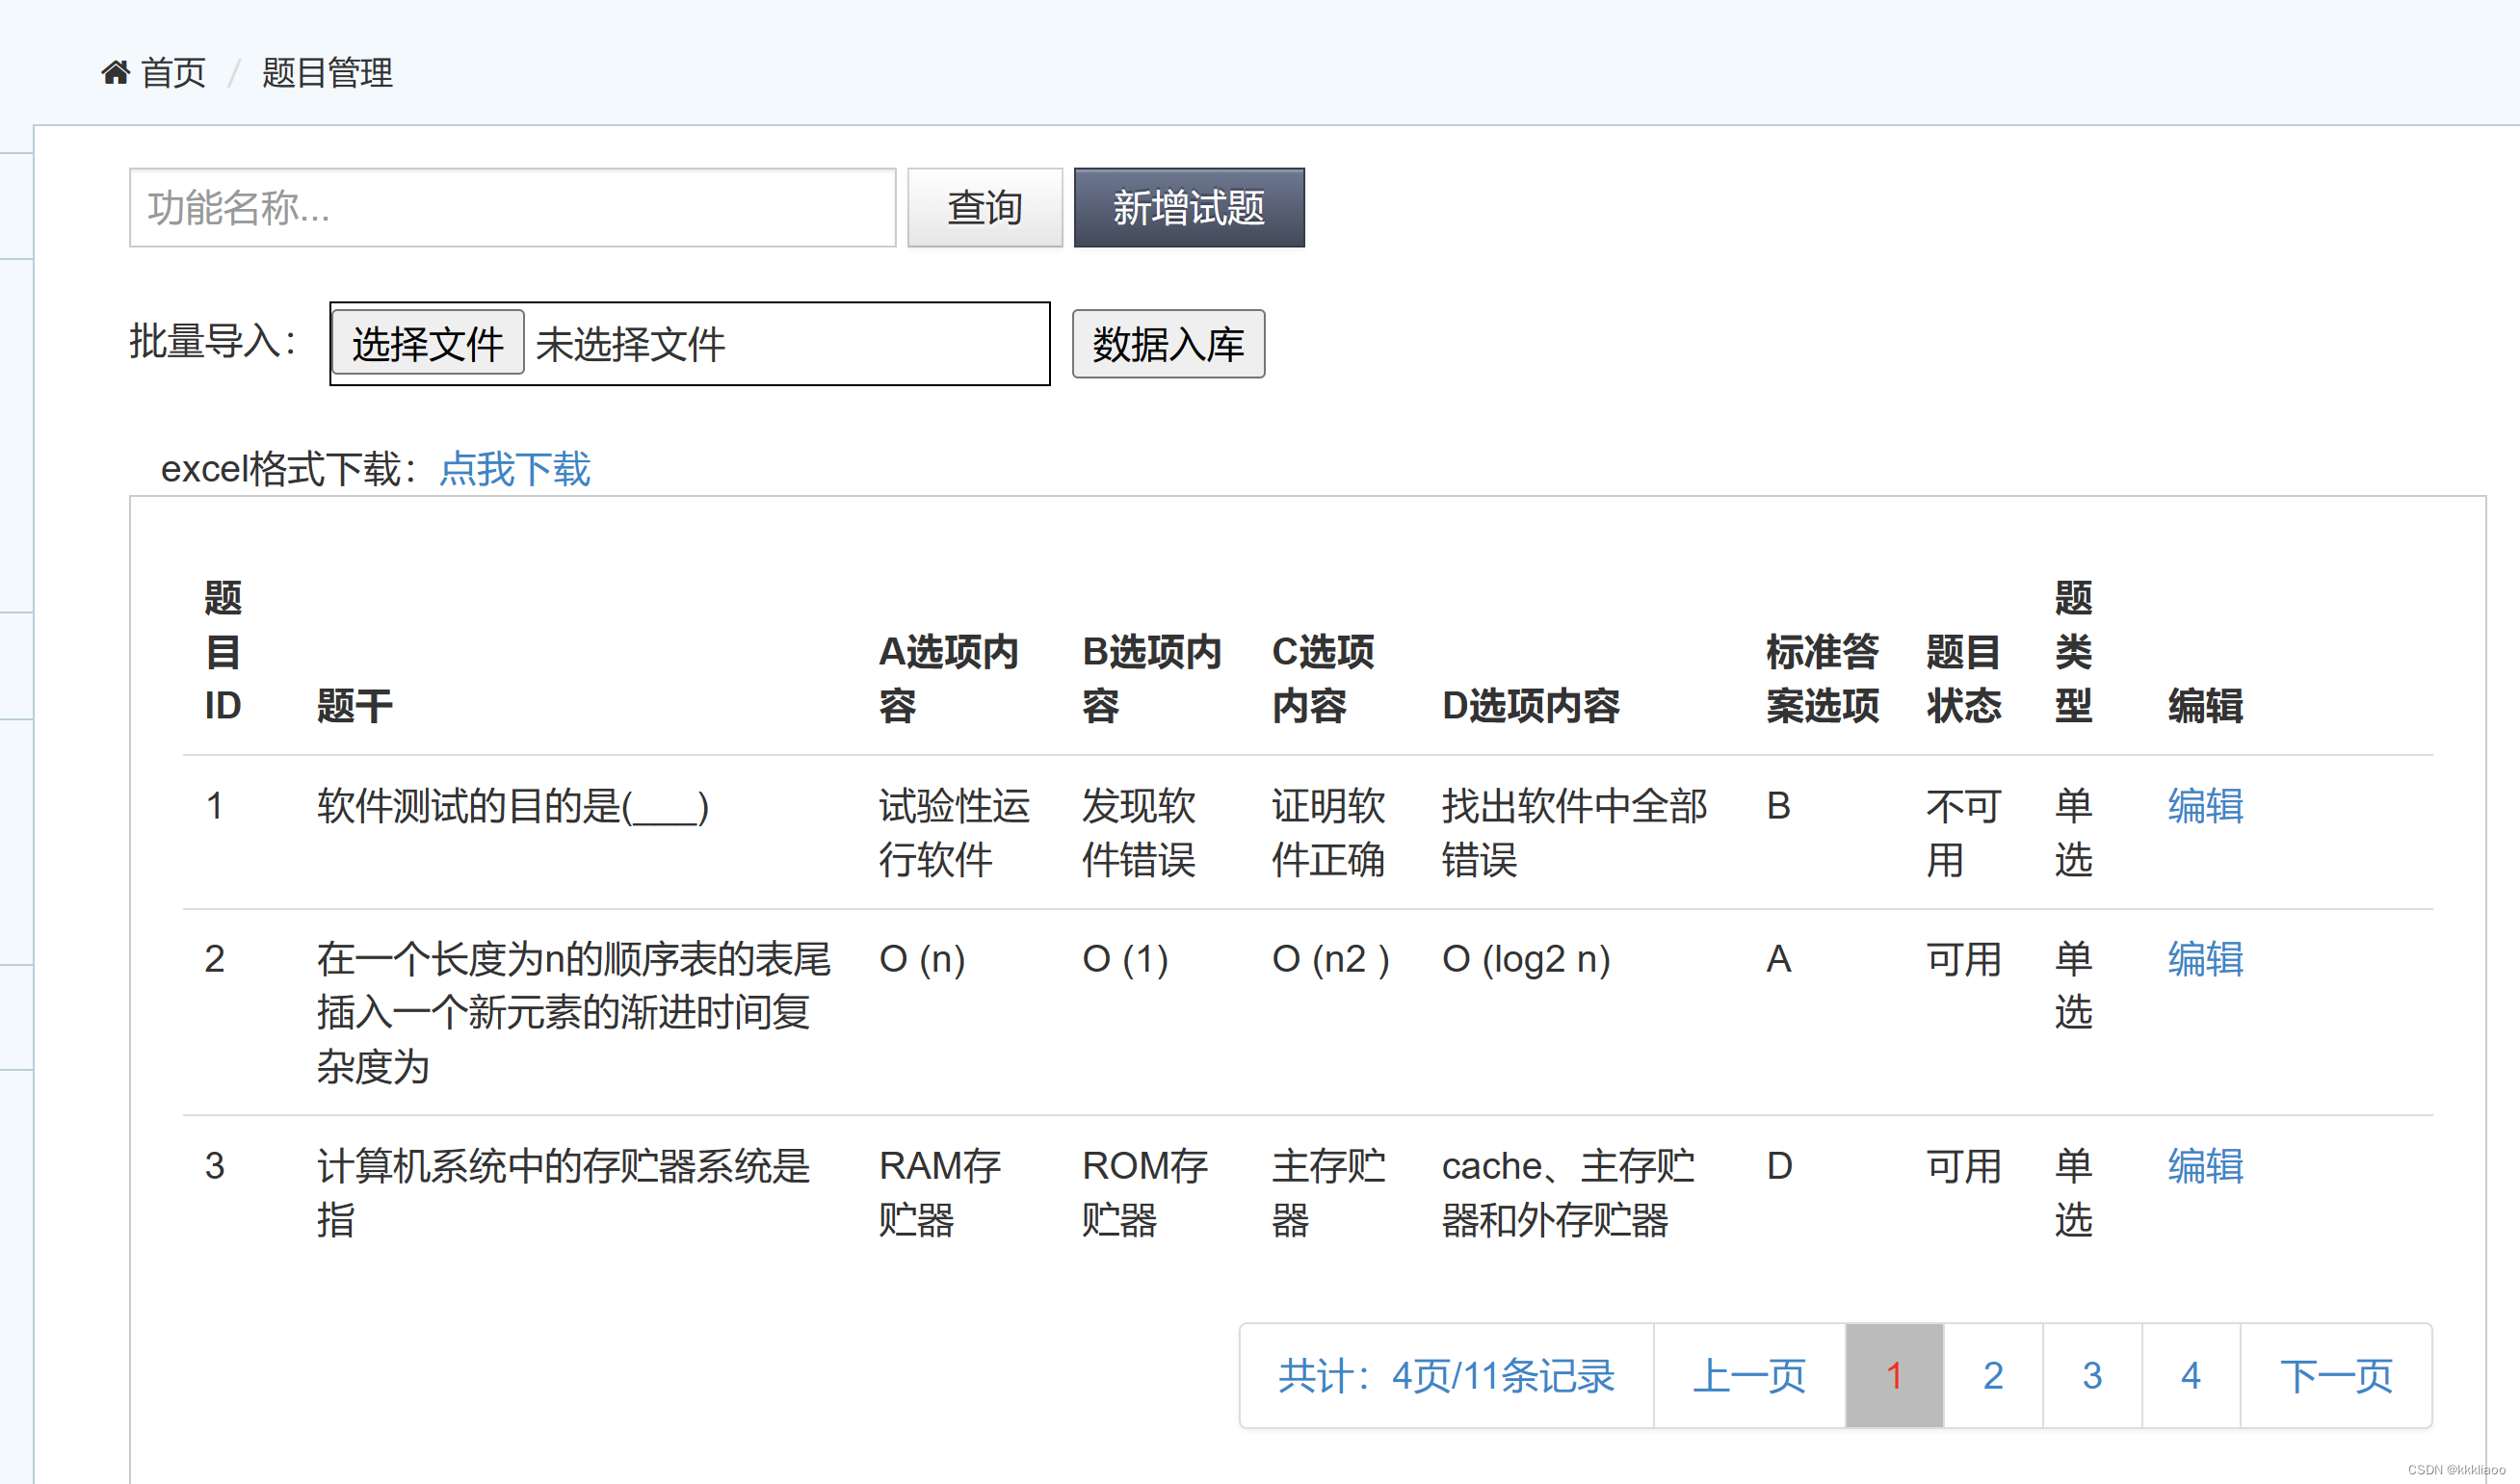Open the 新增试题 dialog
This screenshot has height=1484, width=2520.
pos(1188,207)
